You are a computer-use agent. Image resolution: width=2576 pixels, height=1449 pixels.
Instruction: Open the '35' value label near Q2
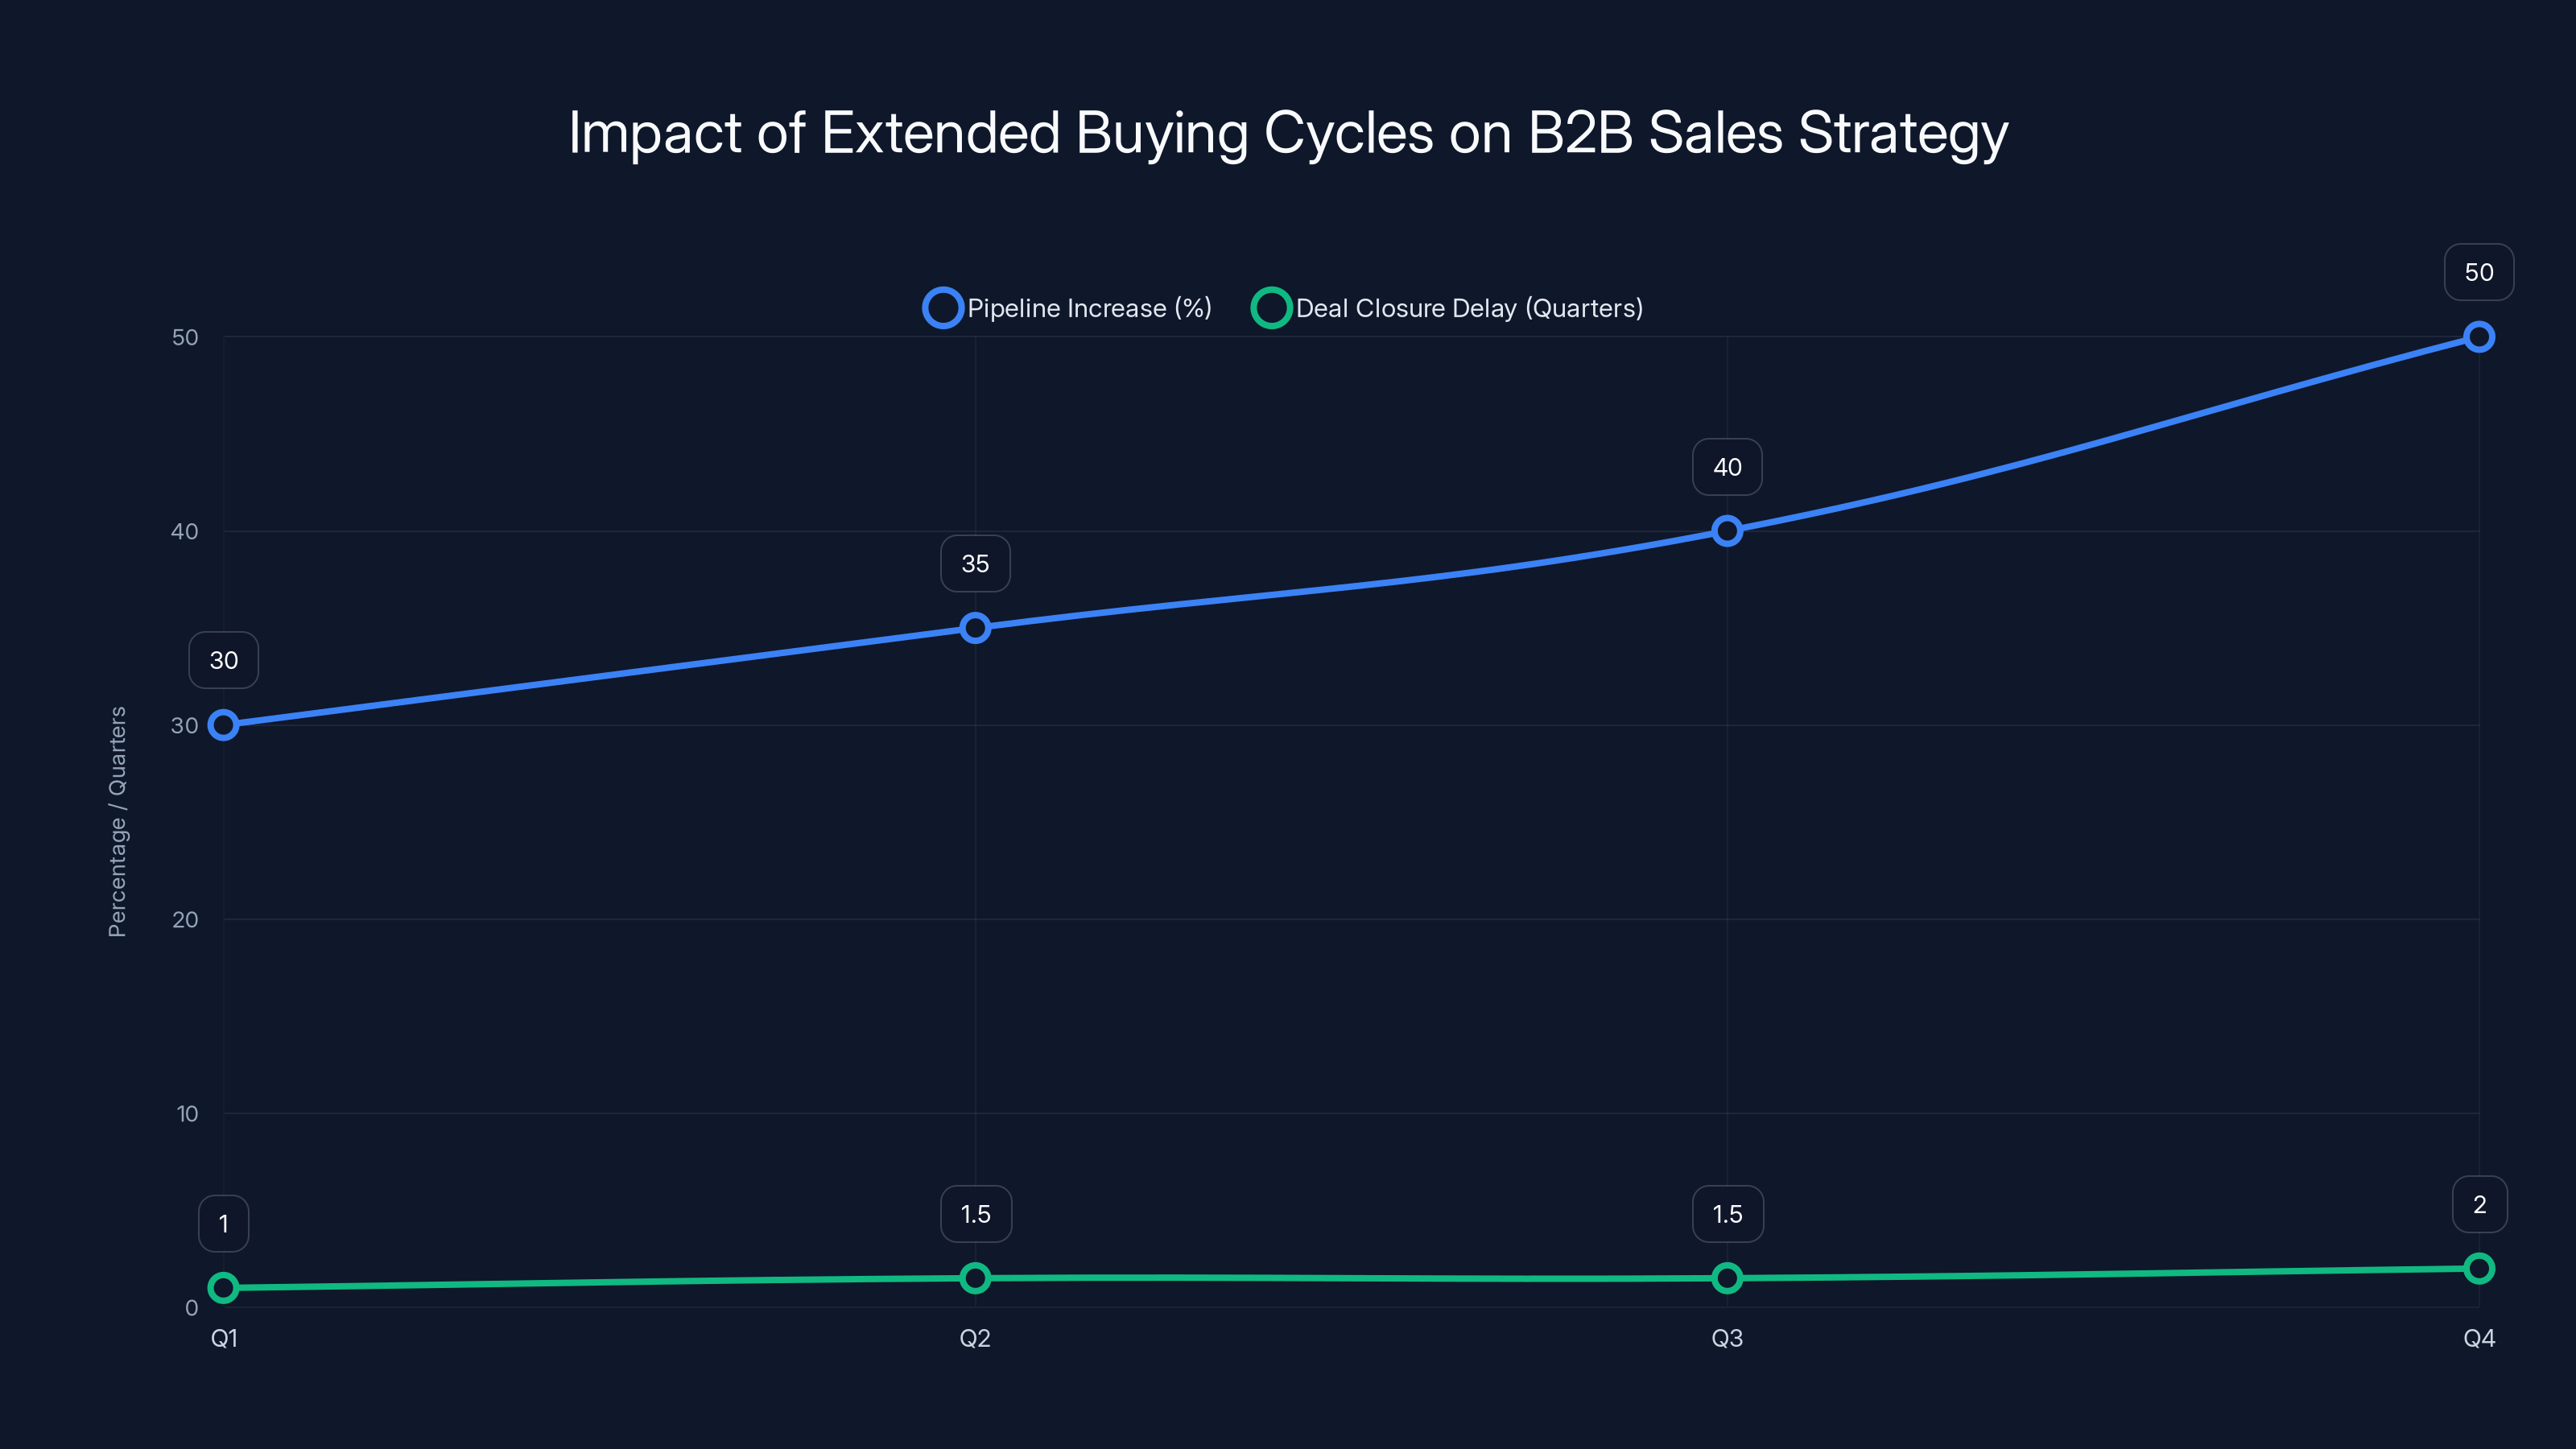975,563
